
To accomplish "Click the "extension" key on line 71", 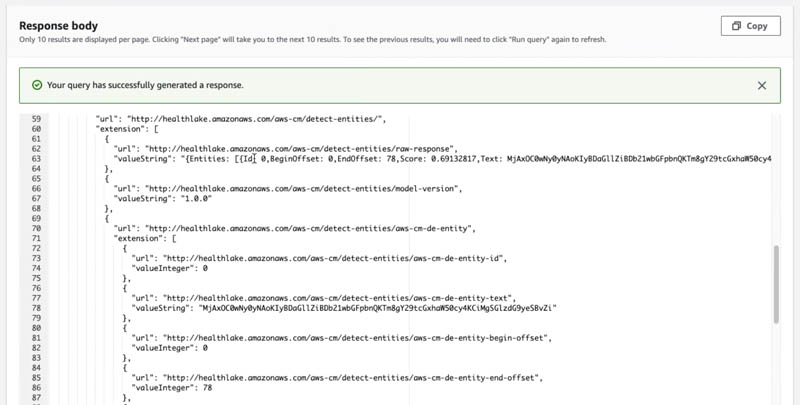I will [139, 238].
